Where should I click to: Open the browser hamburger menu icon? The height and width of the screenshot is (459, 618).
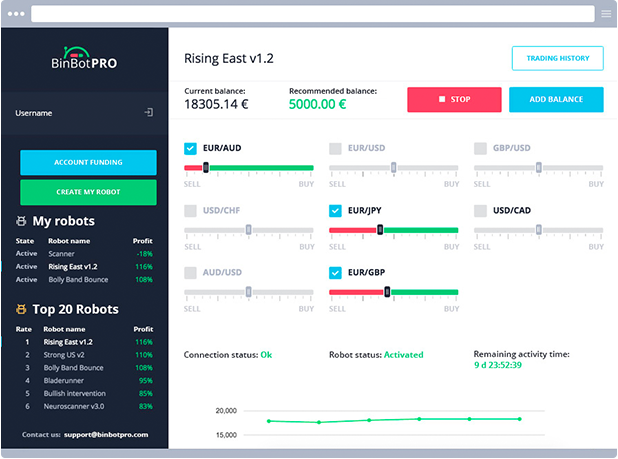606,14
